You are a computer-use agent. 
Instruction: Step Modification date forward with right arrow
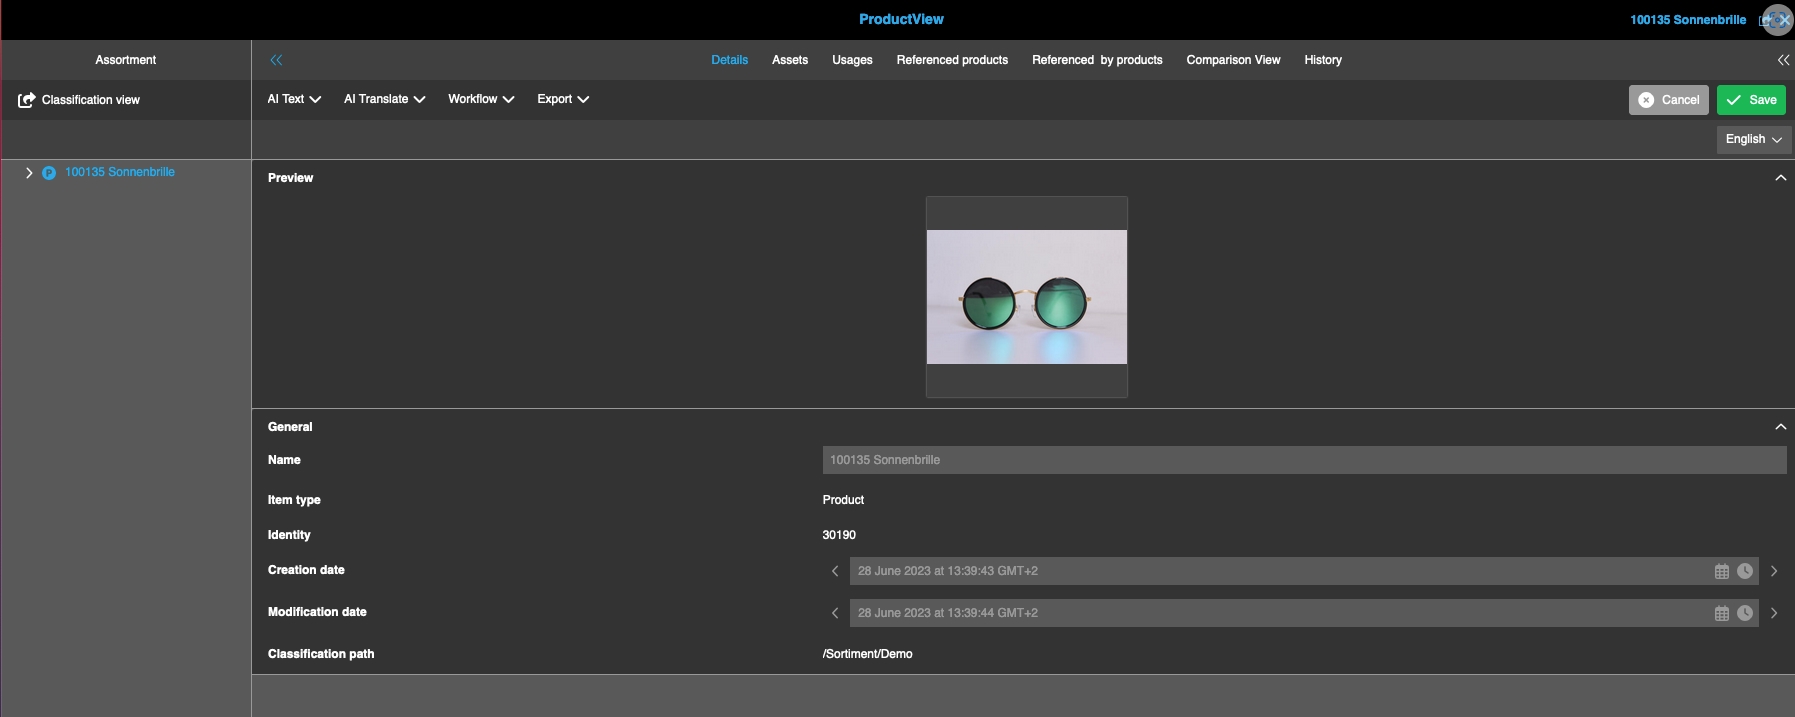(1774, 613)
